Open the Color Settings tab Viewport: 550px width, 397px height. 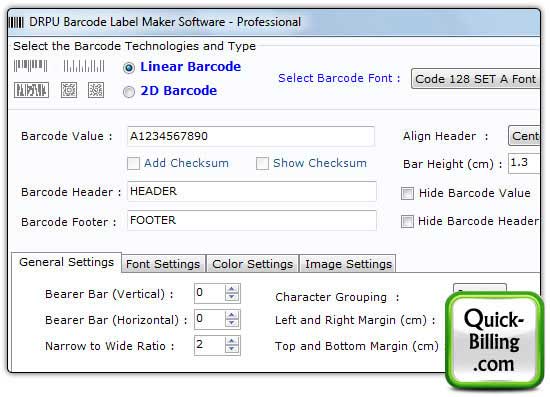(253, 264)
